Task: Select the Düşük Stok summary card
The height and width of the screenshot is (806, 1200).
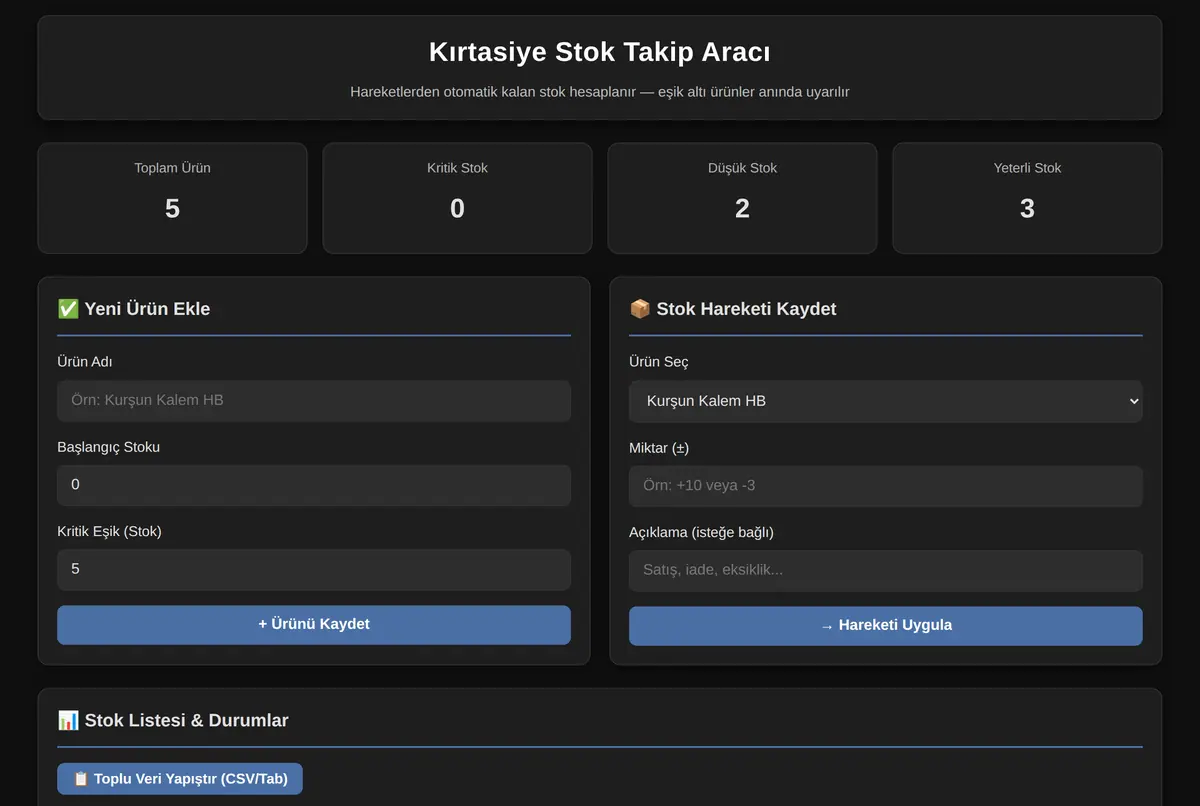Action: click(742, 198)
